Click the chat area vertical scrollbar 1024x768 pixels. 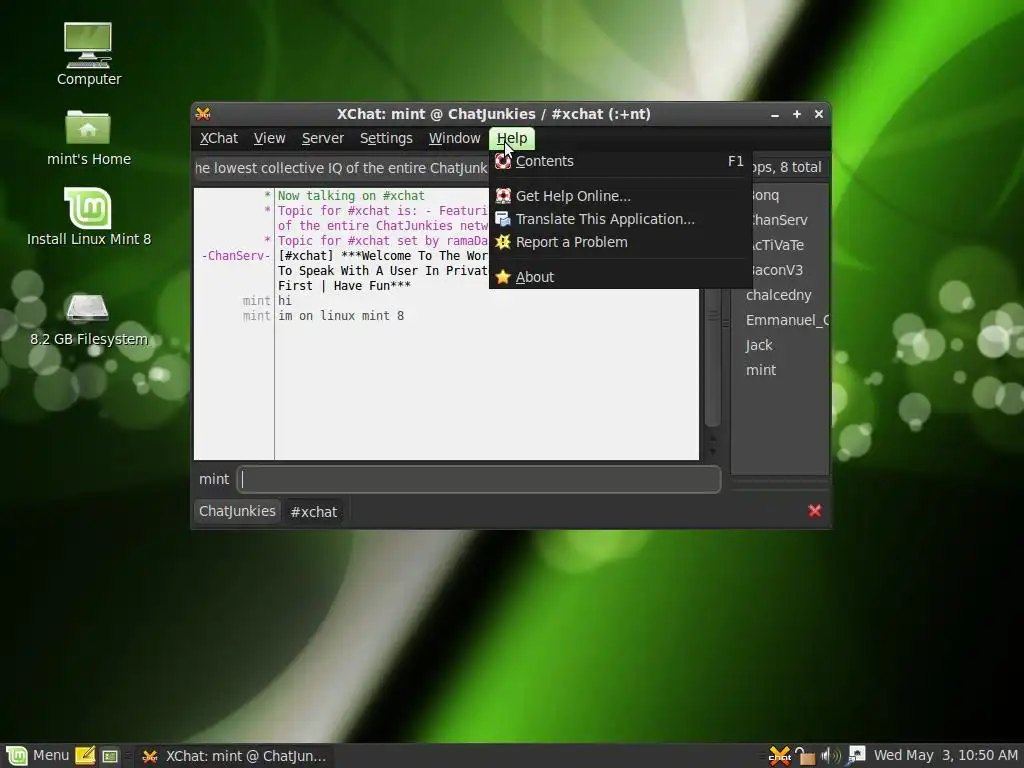click(712, 358)
